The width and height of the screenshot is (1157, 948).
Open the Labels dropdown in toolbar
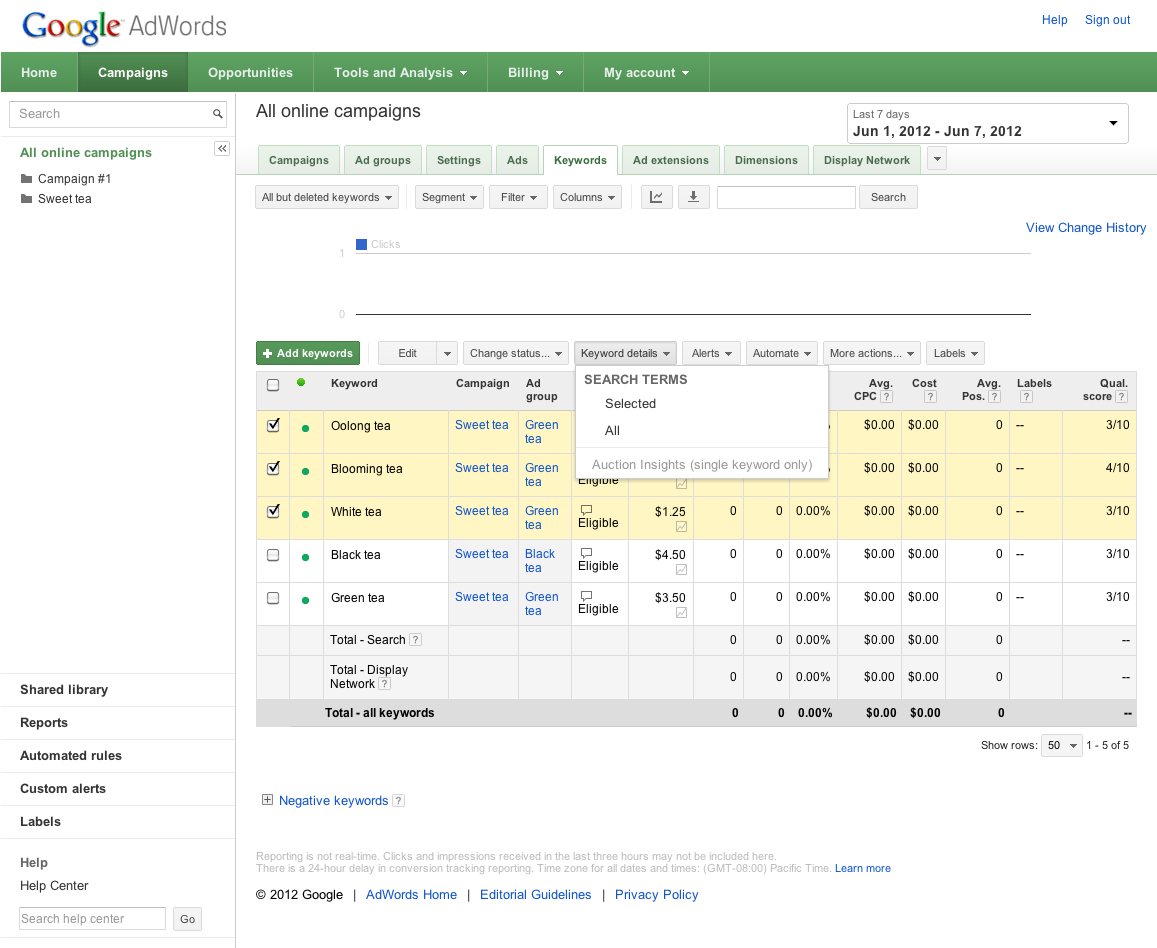[956, 353]
